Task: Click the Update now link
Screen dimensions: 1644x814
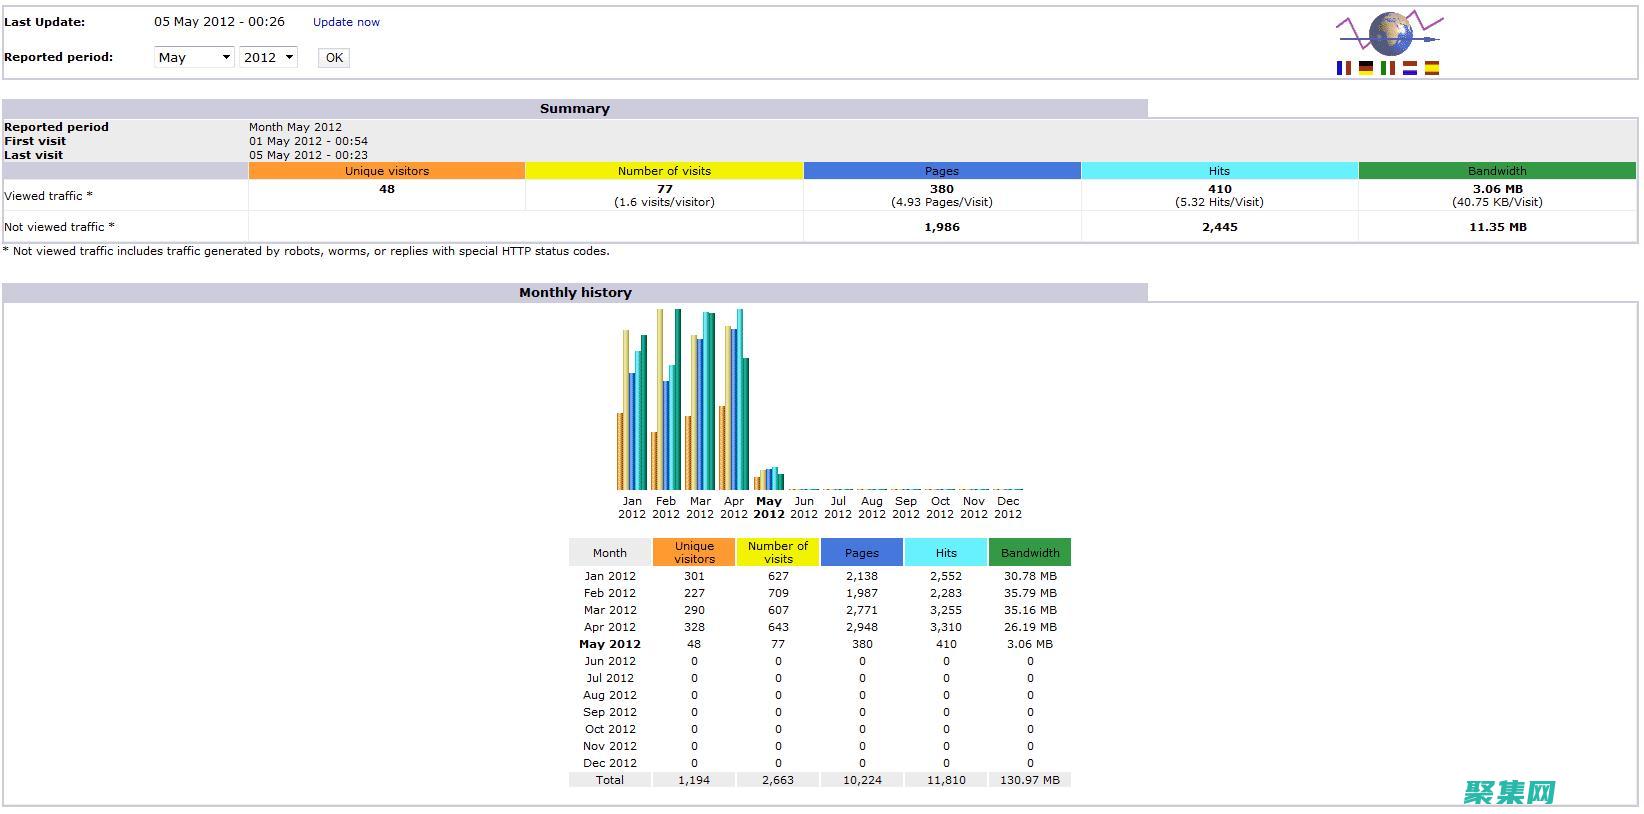Action: [346, 22]
